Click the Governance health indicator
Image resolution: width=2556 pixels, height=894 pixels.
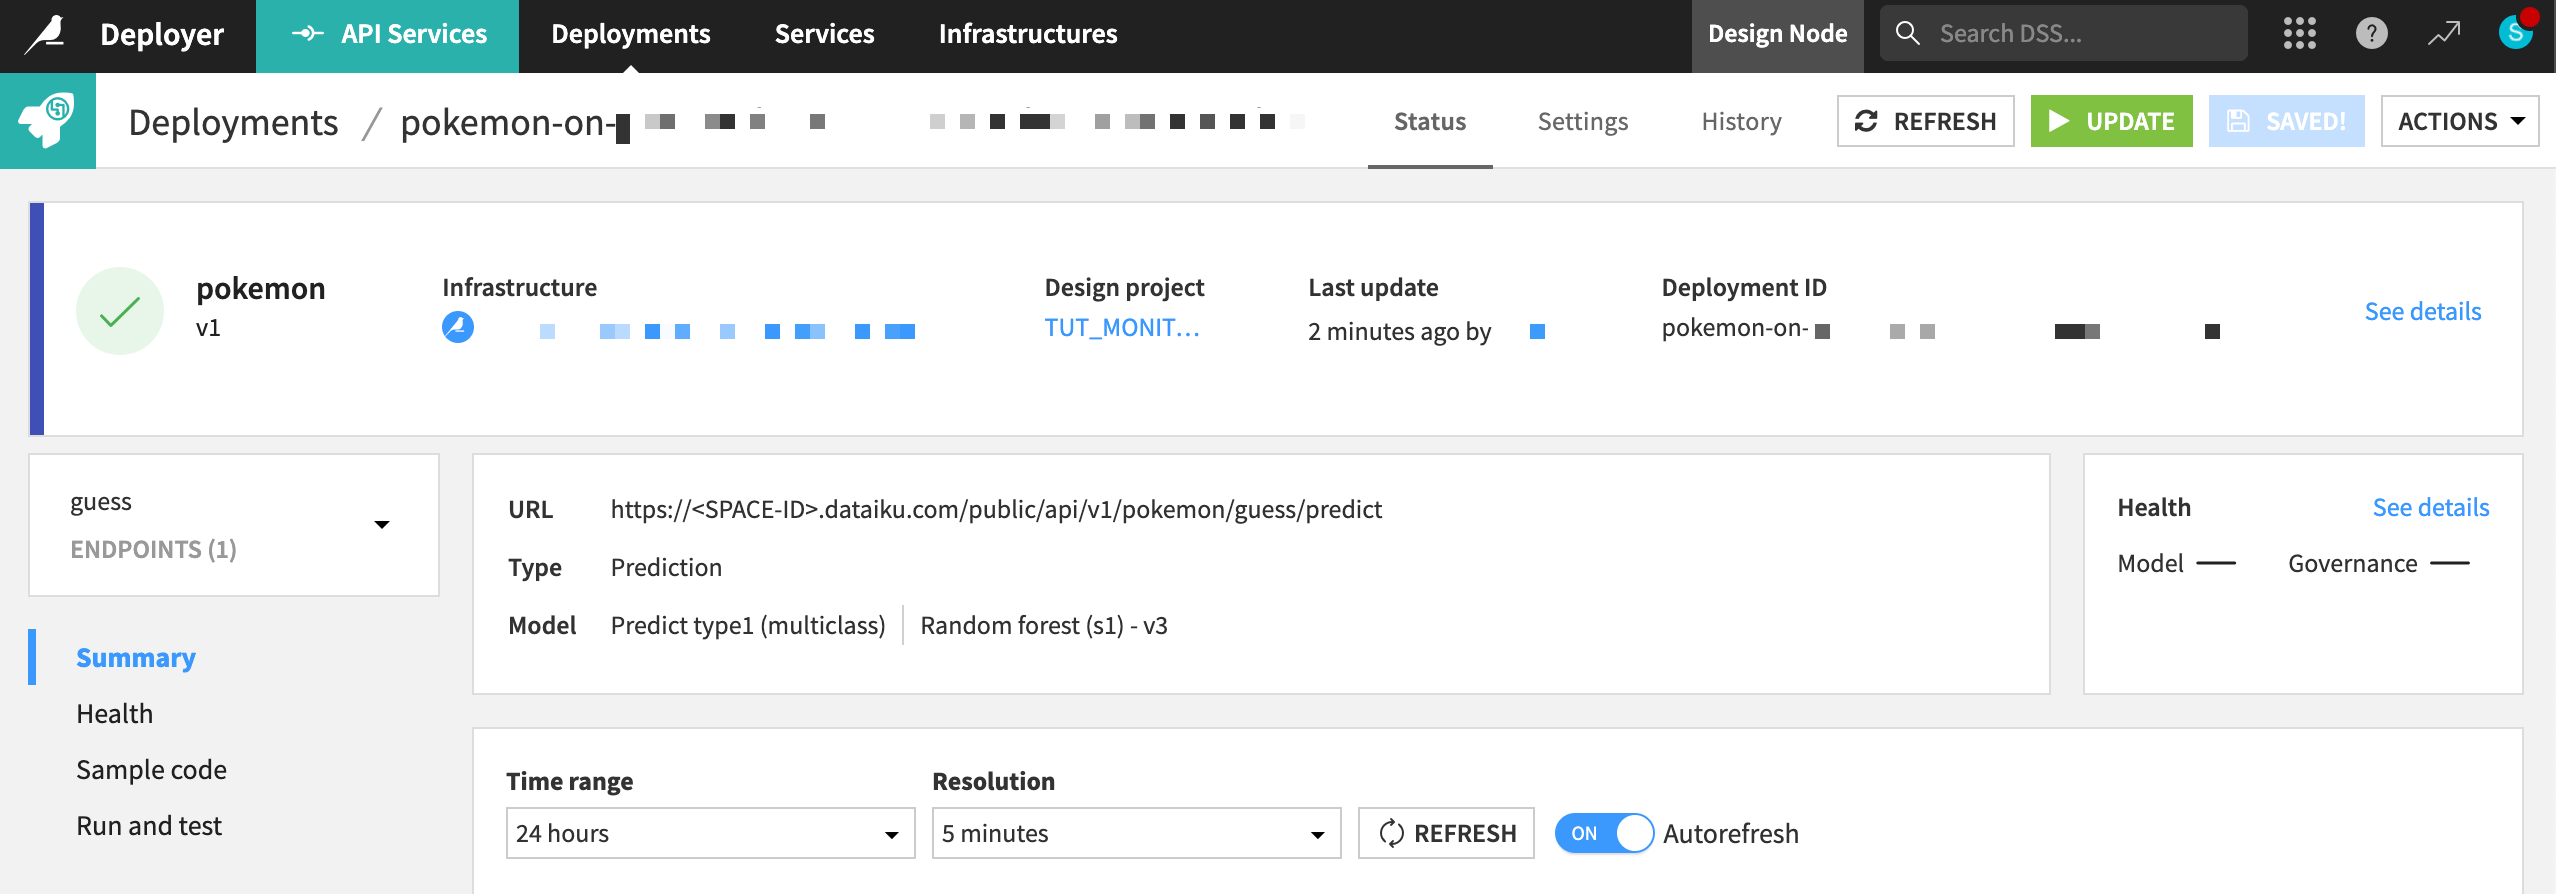pos(2378,563)
